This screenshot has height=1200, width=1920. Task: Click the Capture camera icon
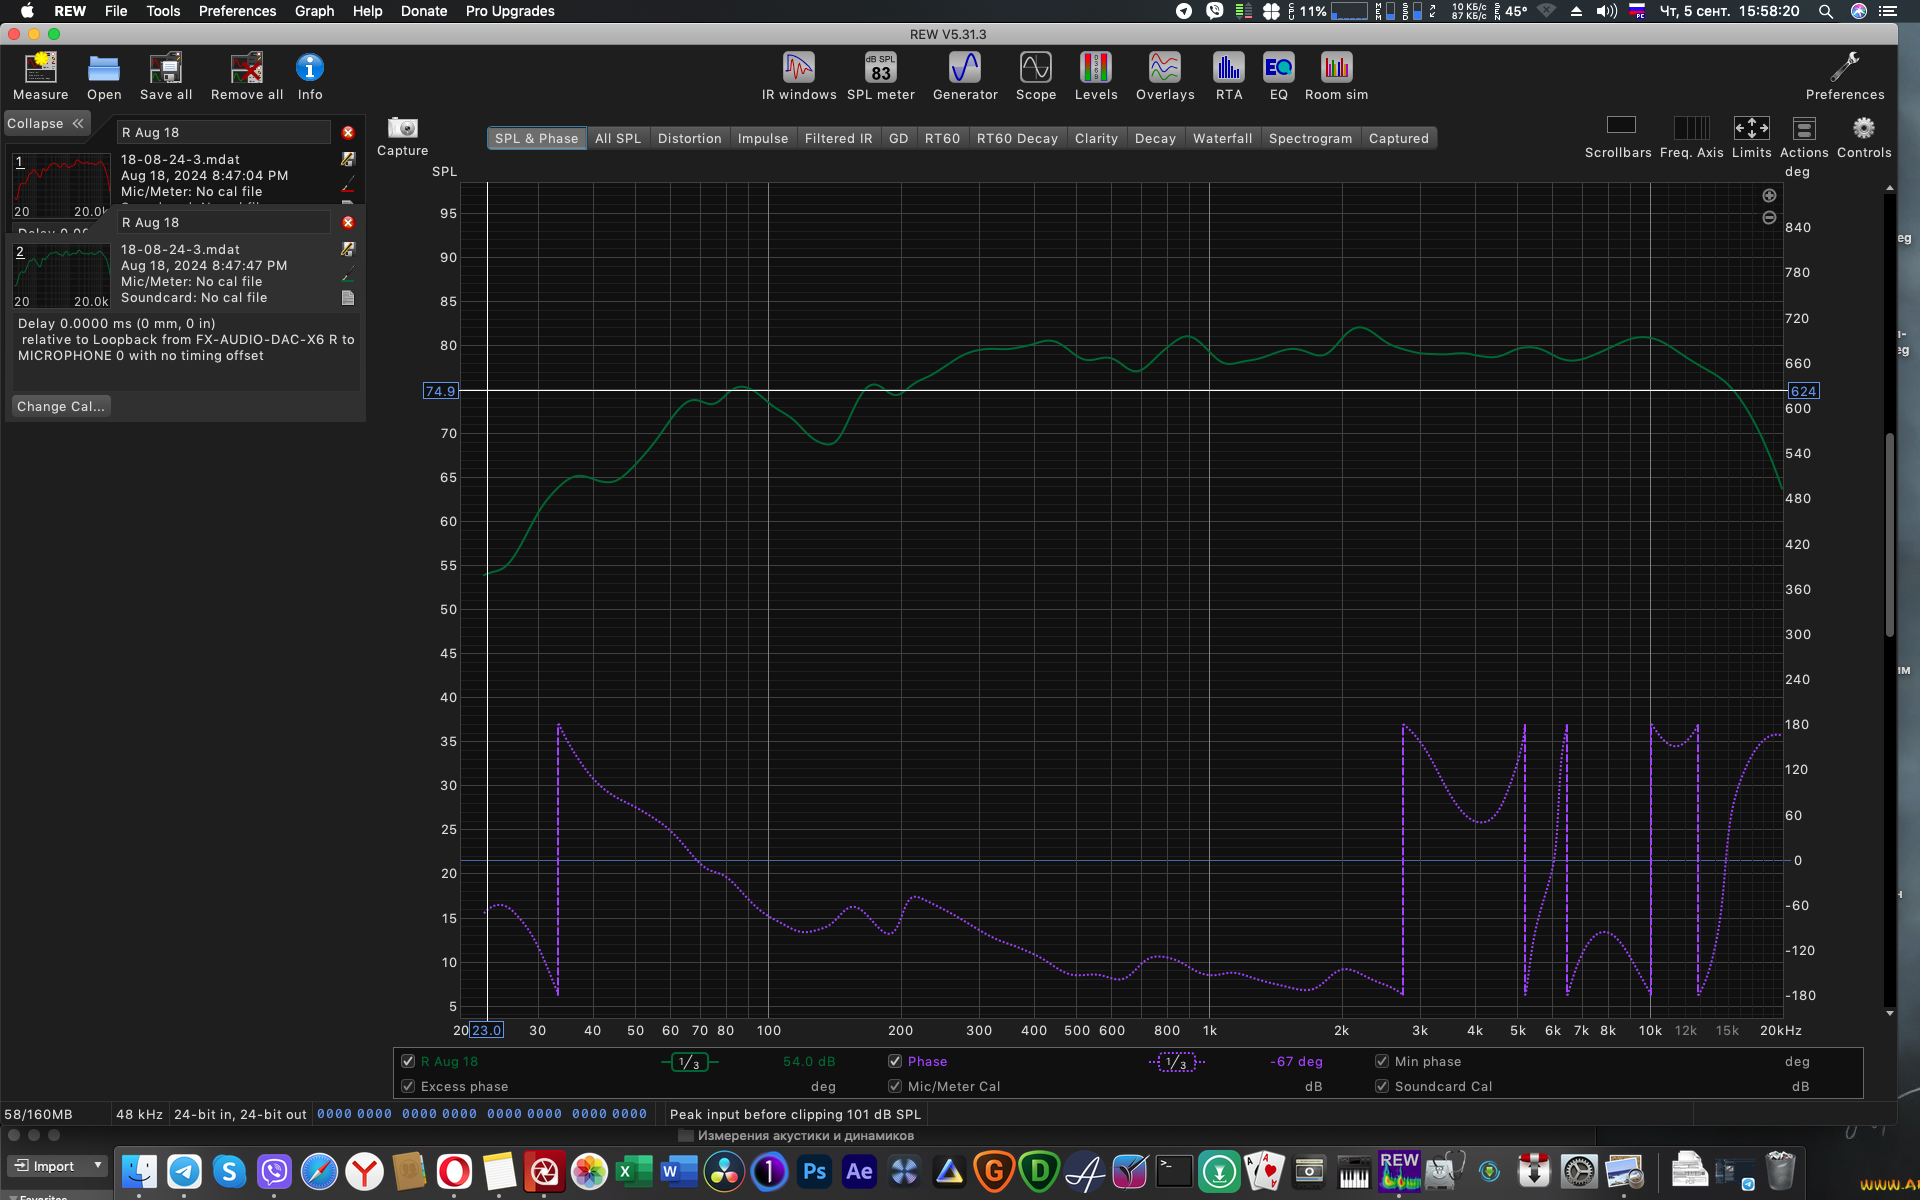point(402,129)
